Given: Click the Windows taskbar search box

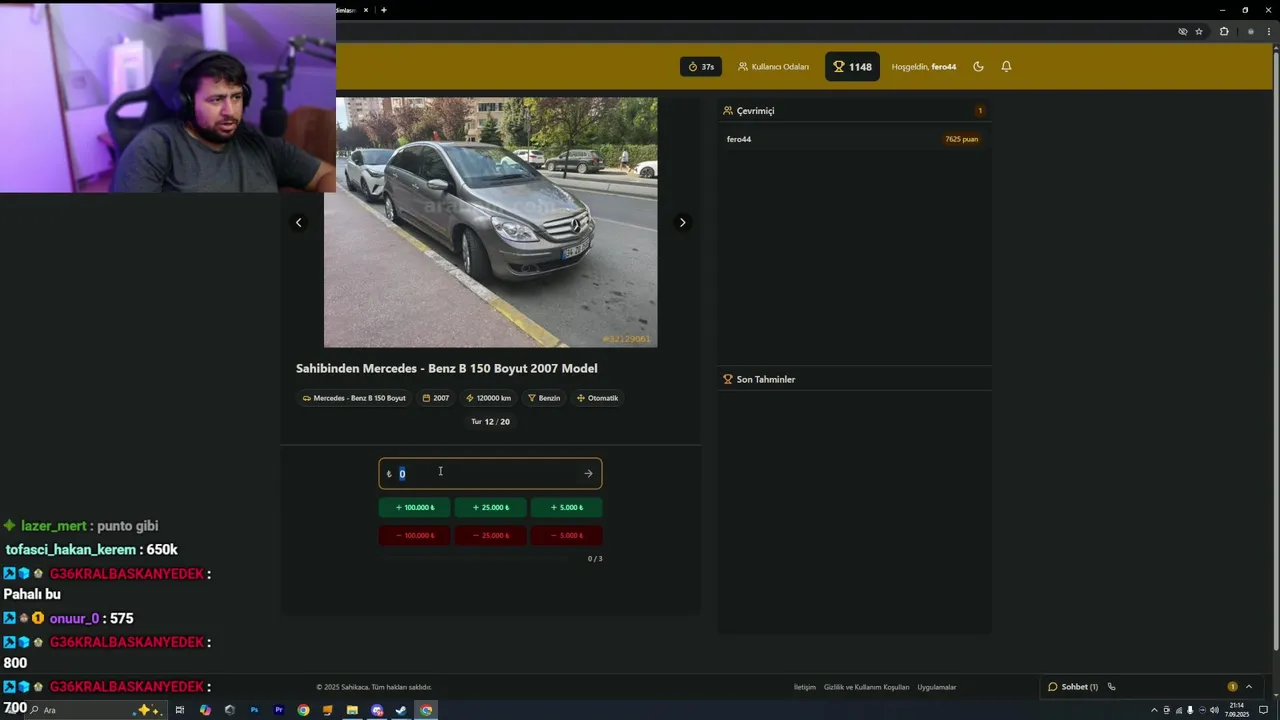Looking at the screenshot, I should pyautogui.click(x=97, y=710).
